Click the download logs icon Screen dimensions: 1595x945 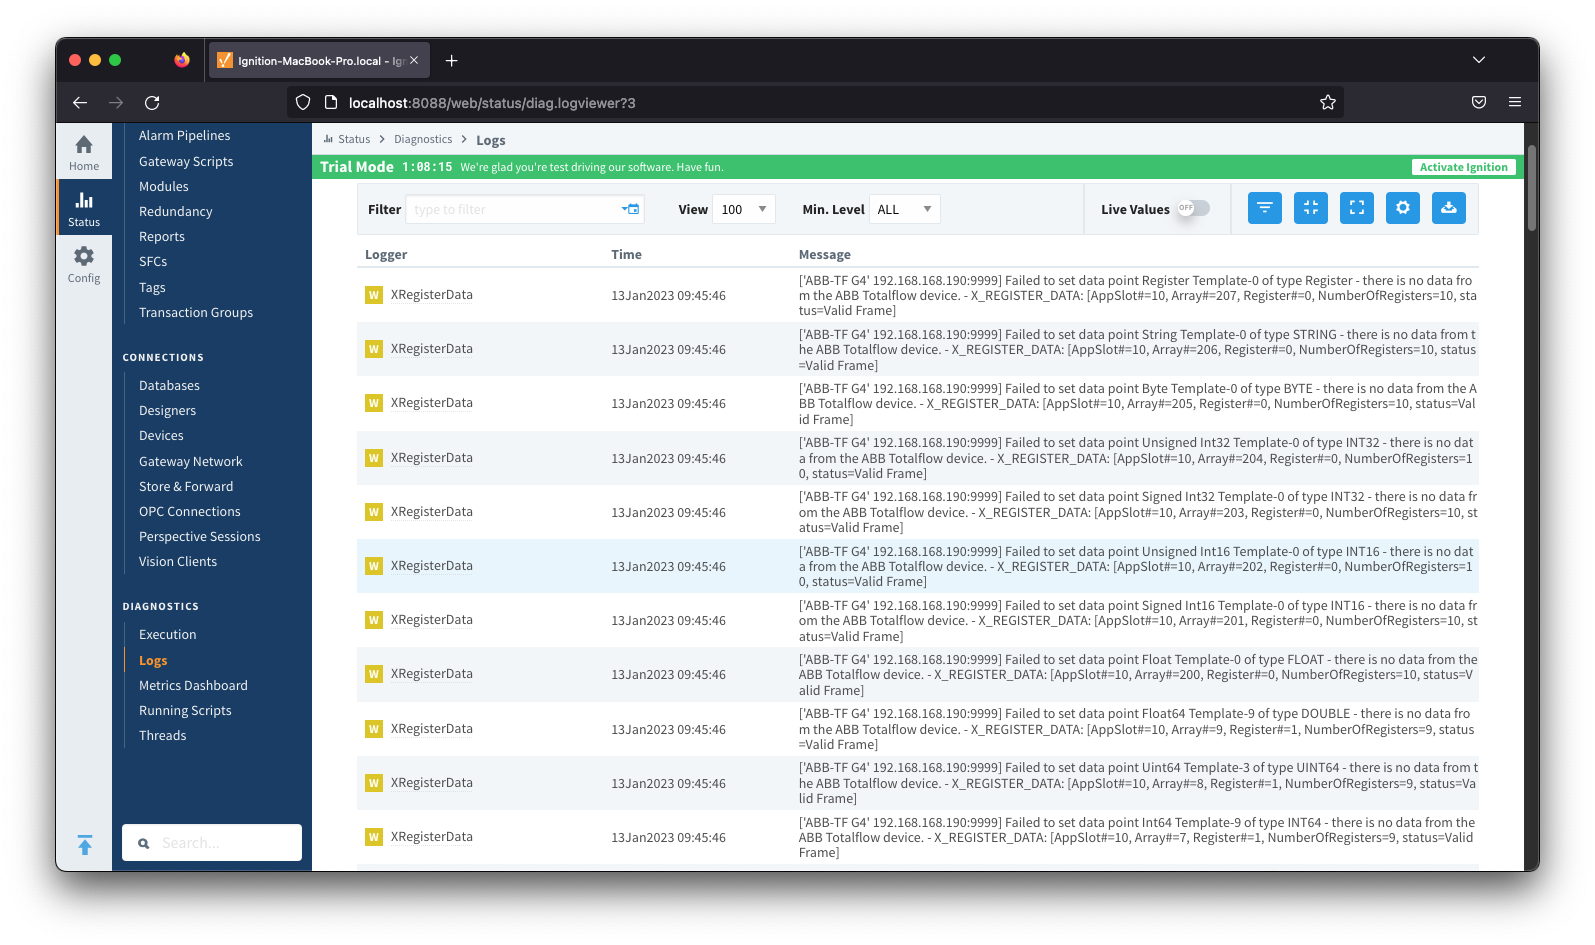[1448, 208]
